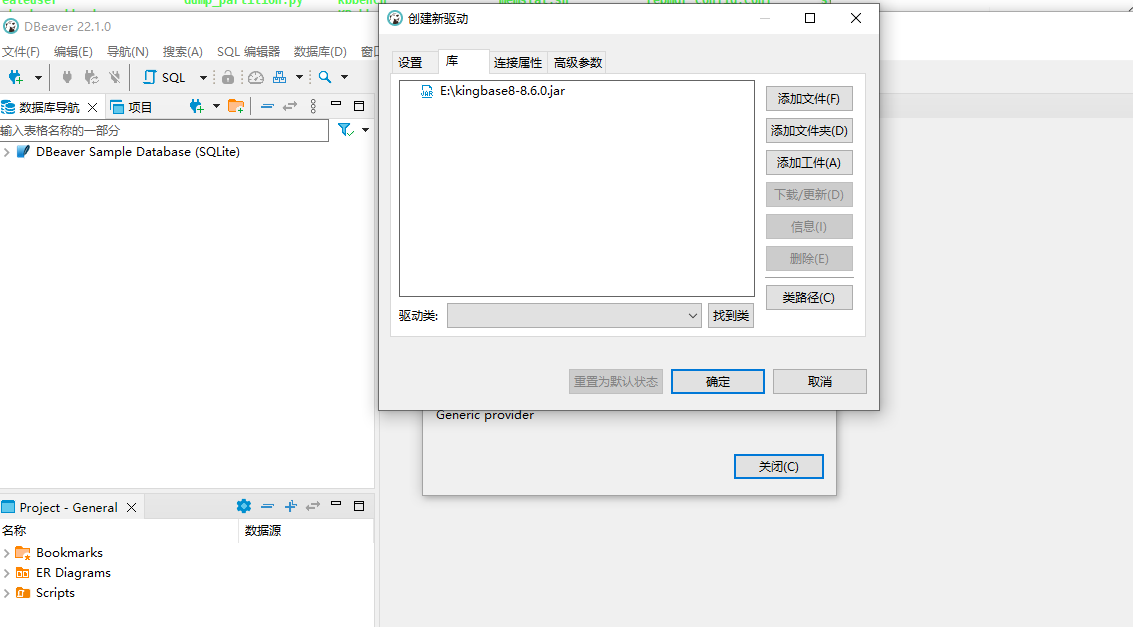Image resolution: width=1133 pixels, height=627 pixels.
Task: Open the new connection type dropdown arrow
Action: tap(38, 77)
